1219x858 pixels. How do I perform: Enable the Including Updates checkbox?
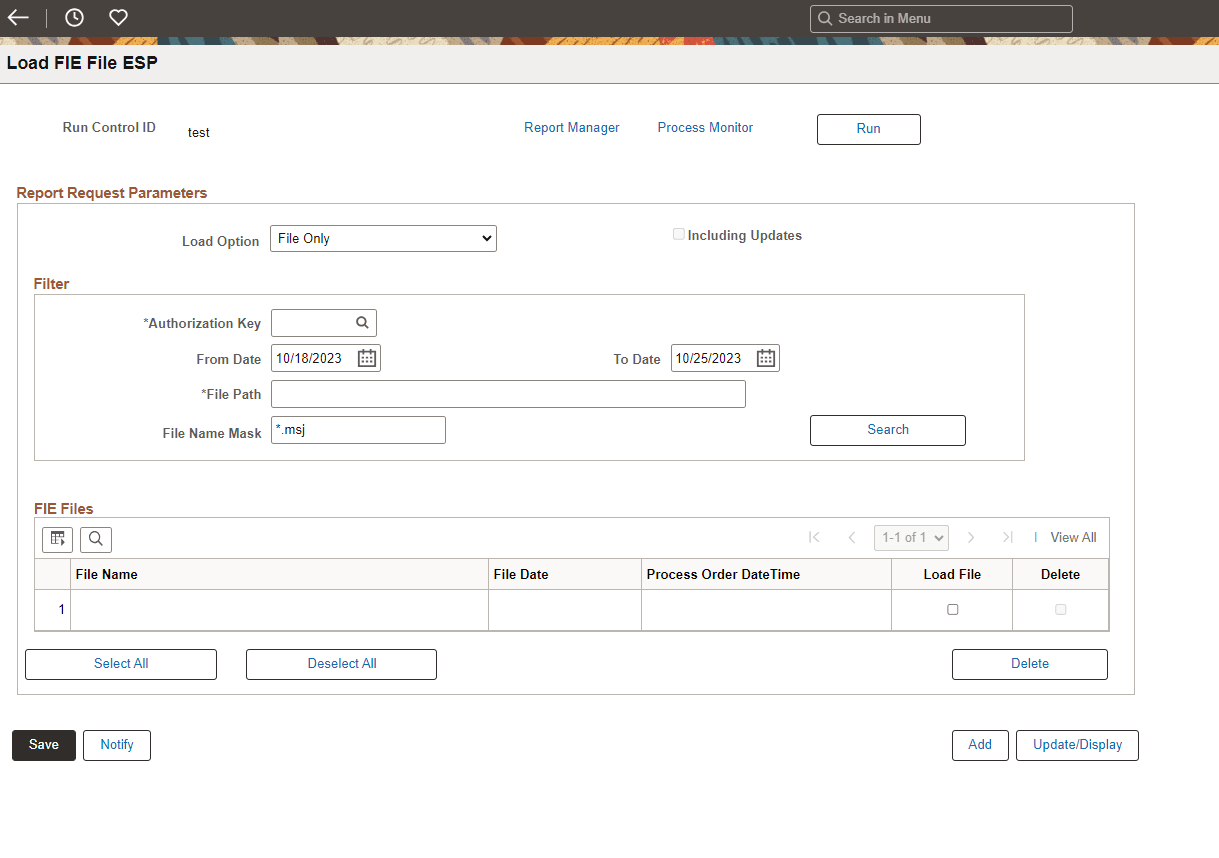click(679, 233)
